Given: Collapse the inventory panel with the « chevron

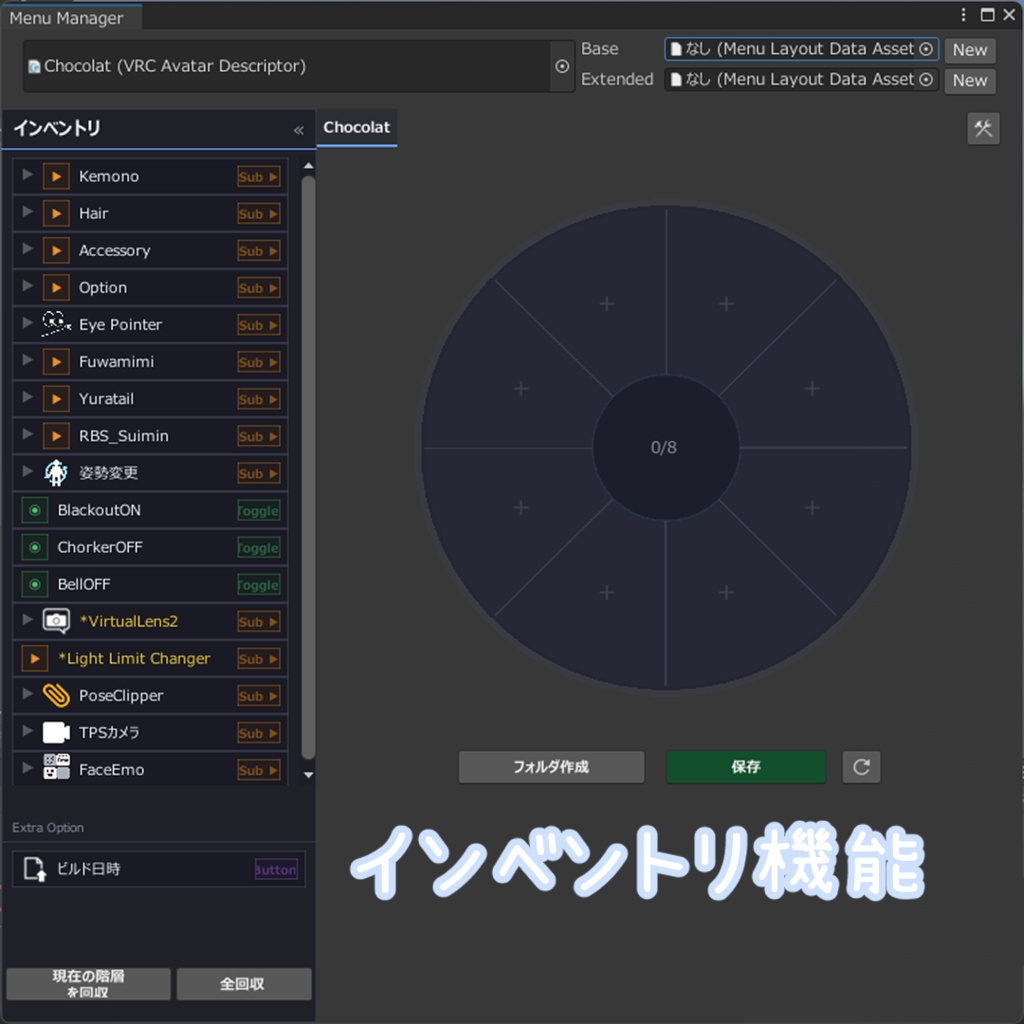Looking at the screenshot, I should [297, 129].
